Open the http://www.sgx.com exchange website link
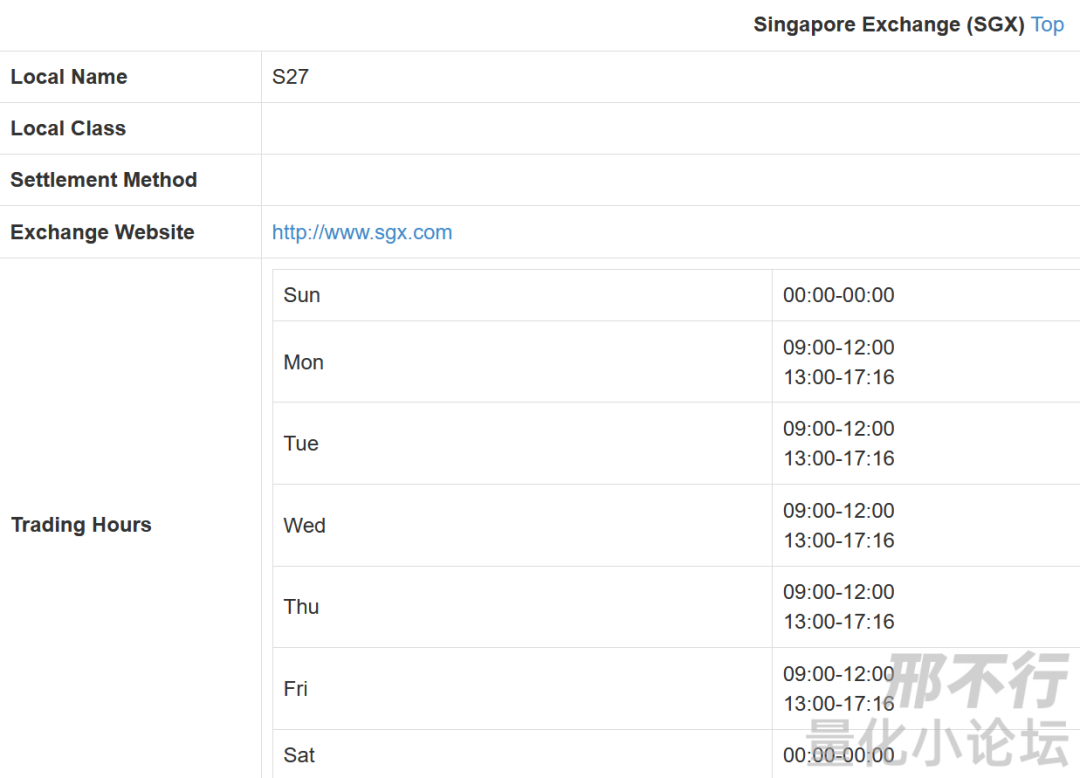Image resolution: width=1080 pixels, height=778 pixels. (x=362, y=233)
